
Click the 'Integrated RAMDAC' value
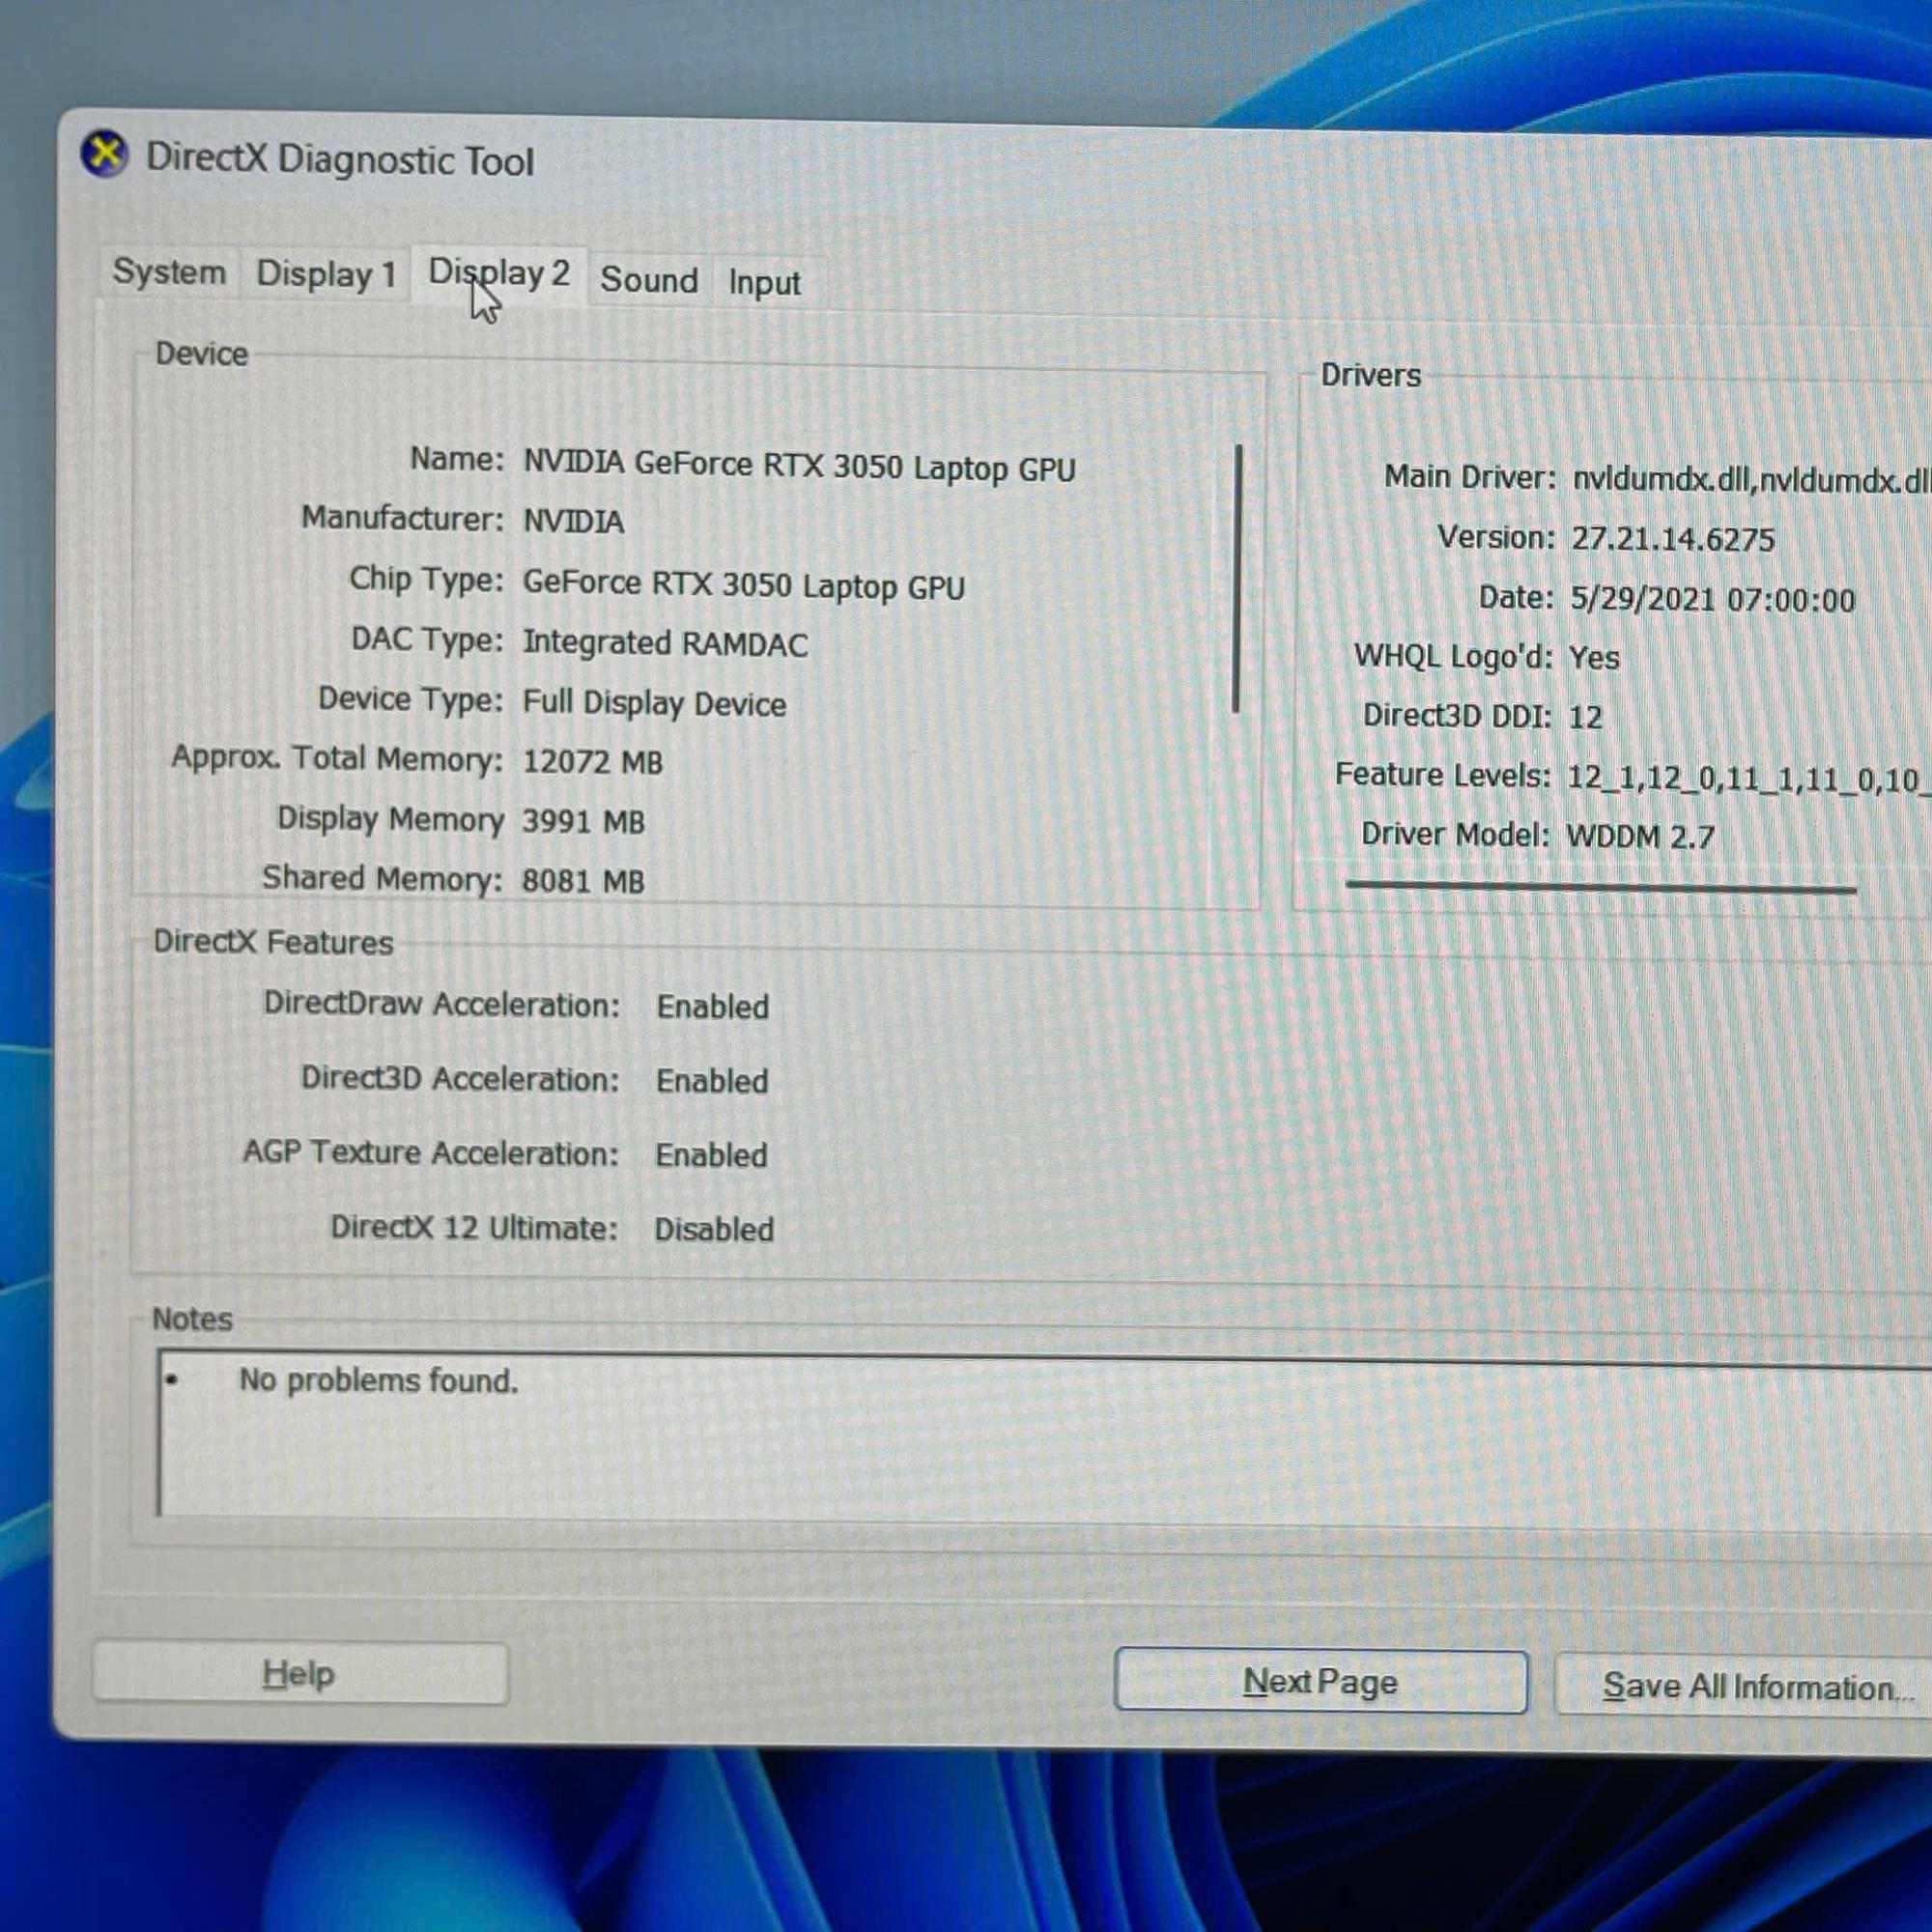coord(665,643)
